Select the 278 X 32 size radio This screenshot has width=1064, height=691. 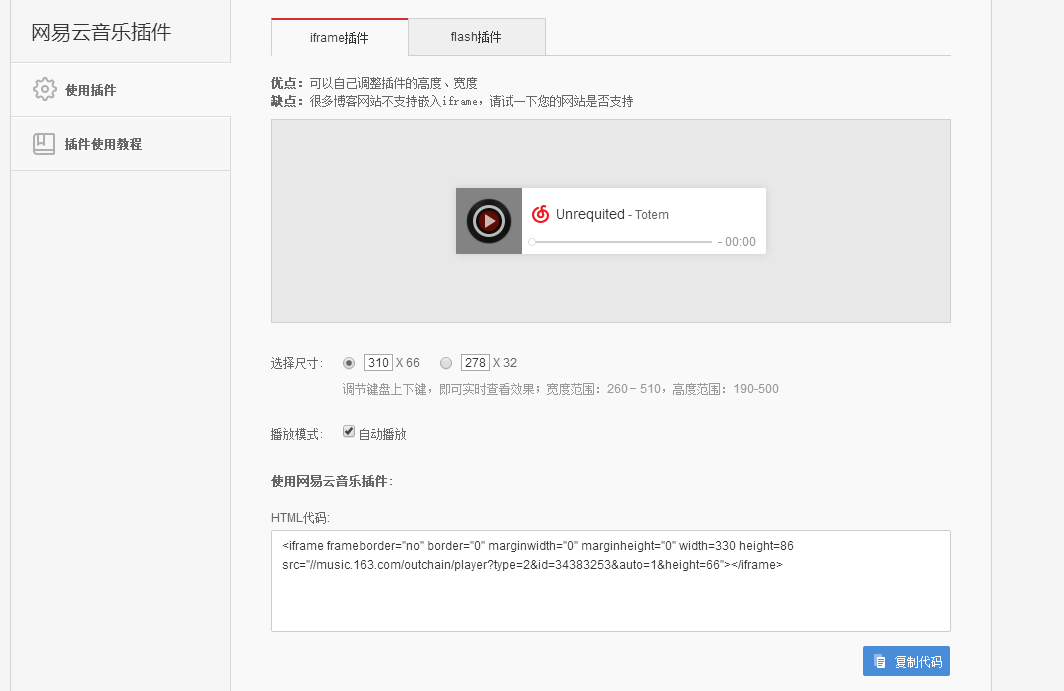[x=446, y=363]
